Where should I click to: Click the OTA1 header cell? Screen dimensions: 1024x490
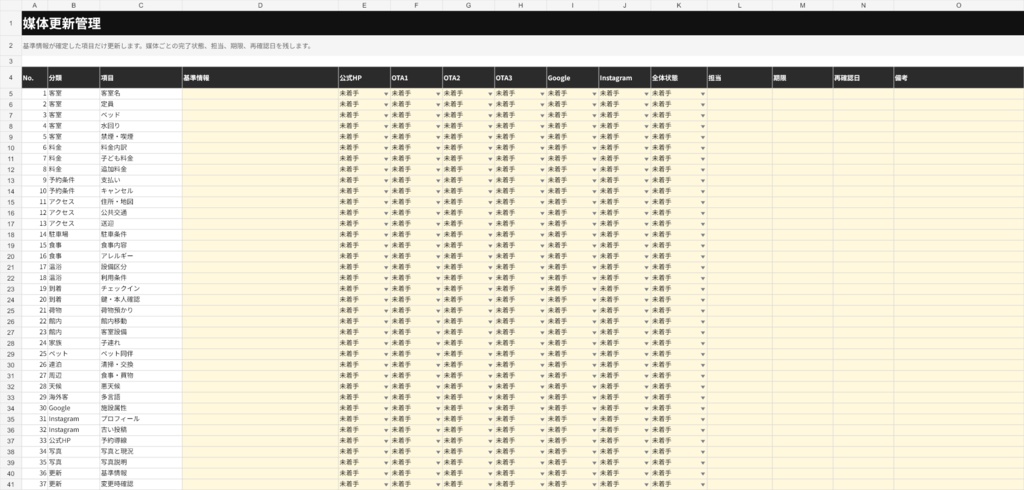[417, 78]
